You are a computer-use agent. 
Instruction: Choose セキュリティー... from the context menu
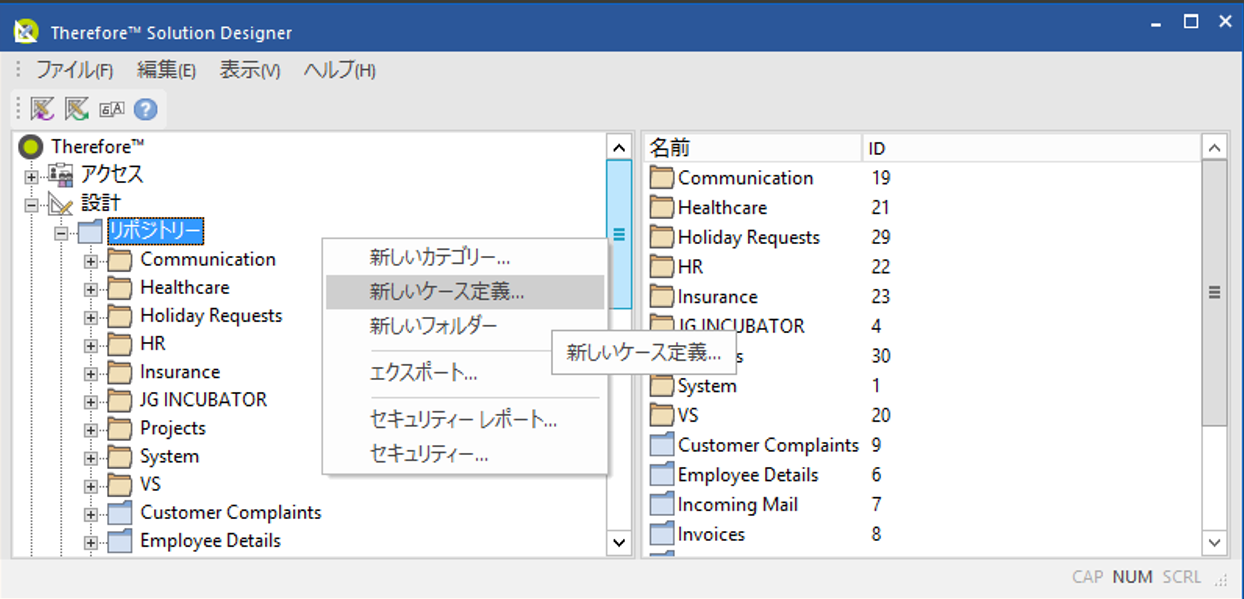tap(465, 455)
